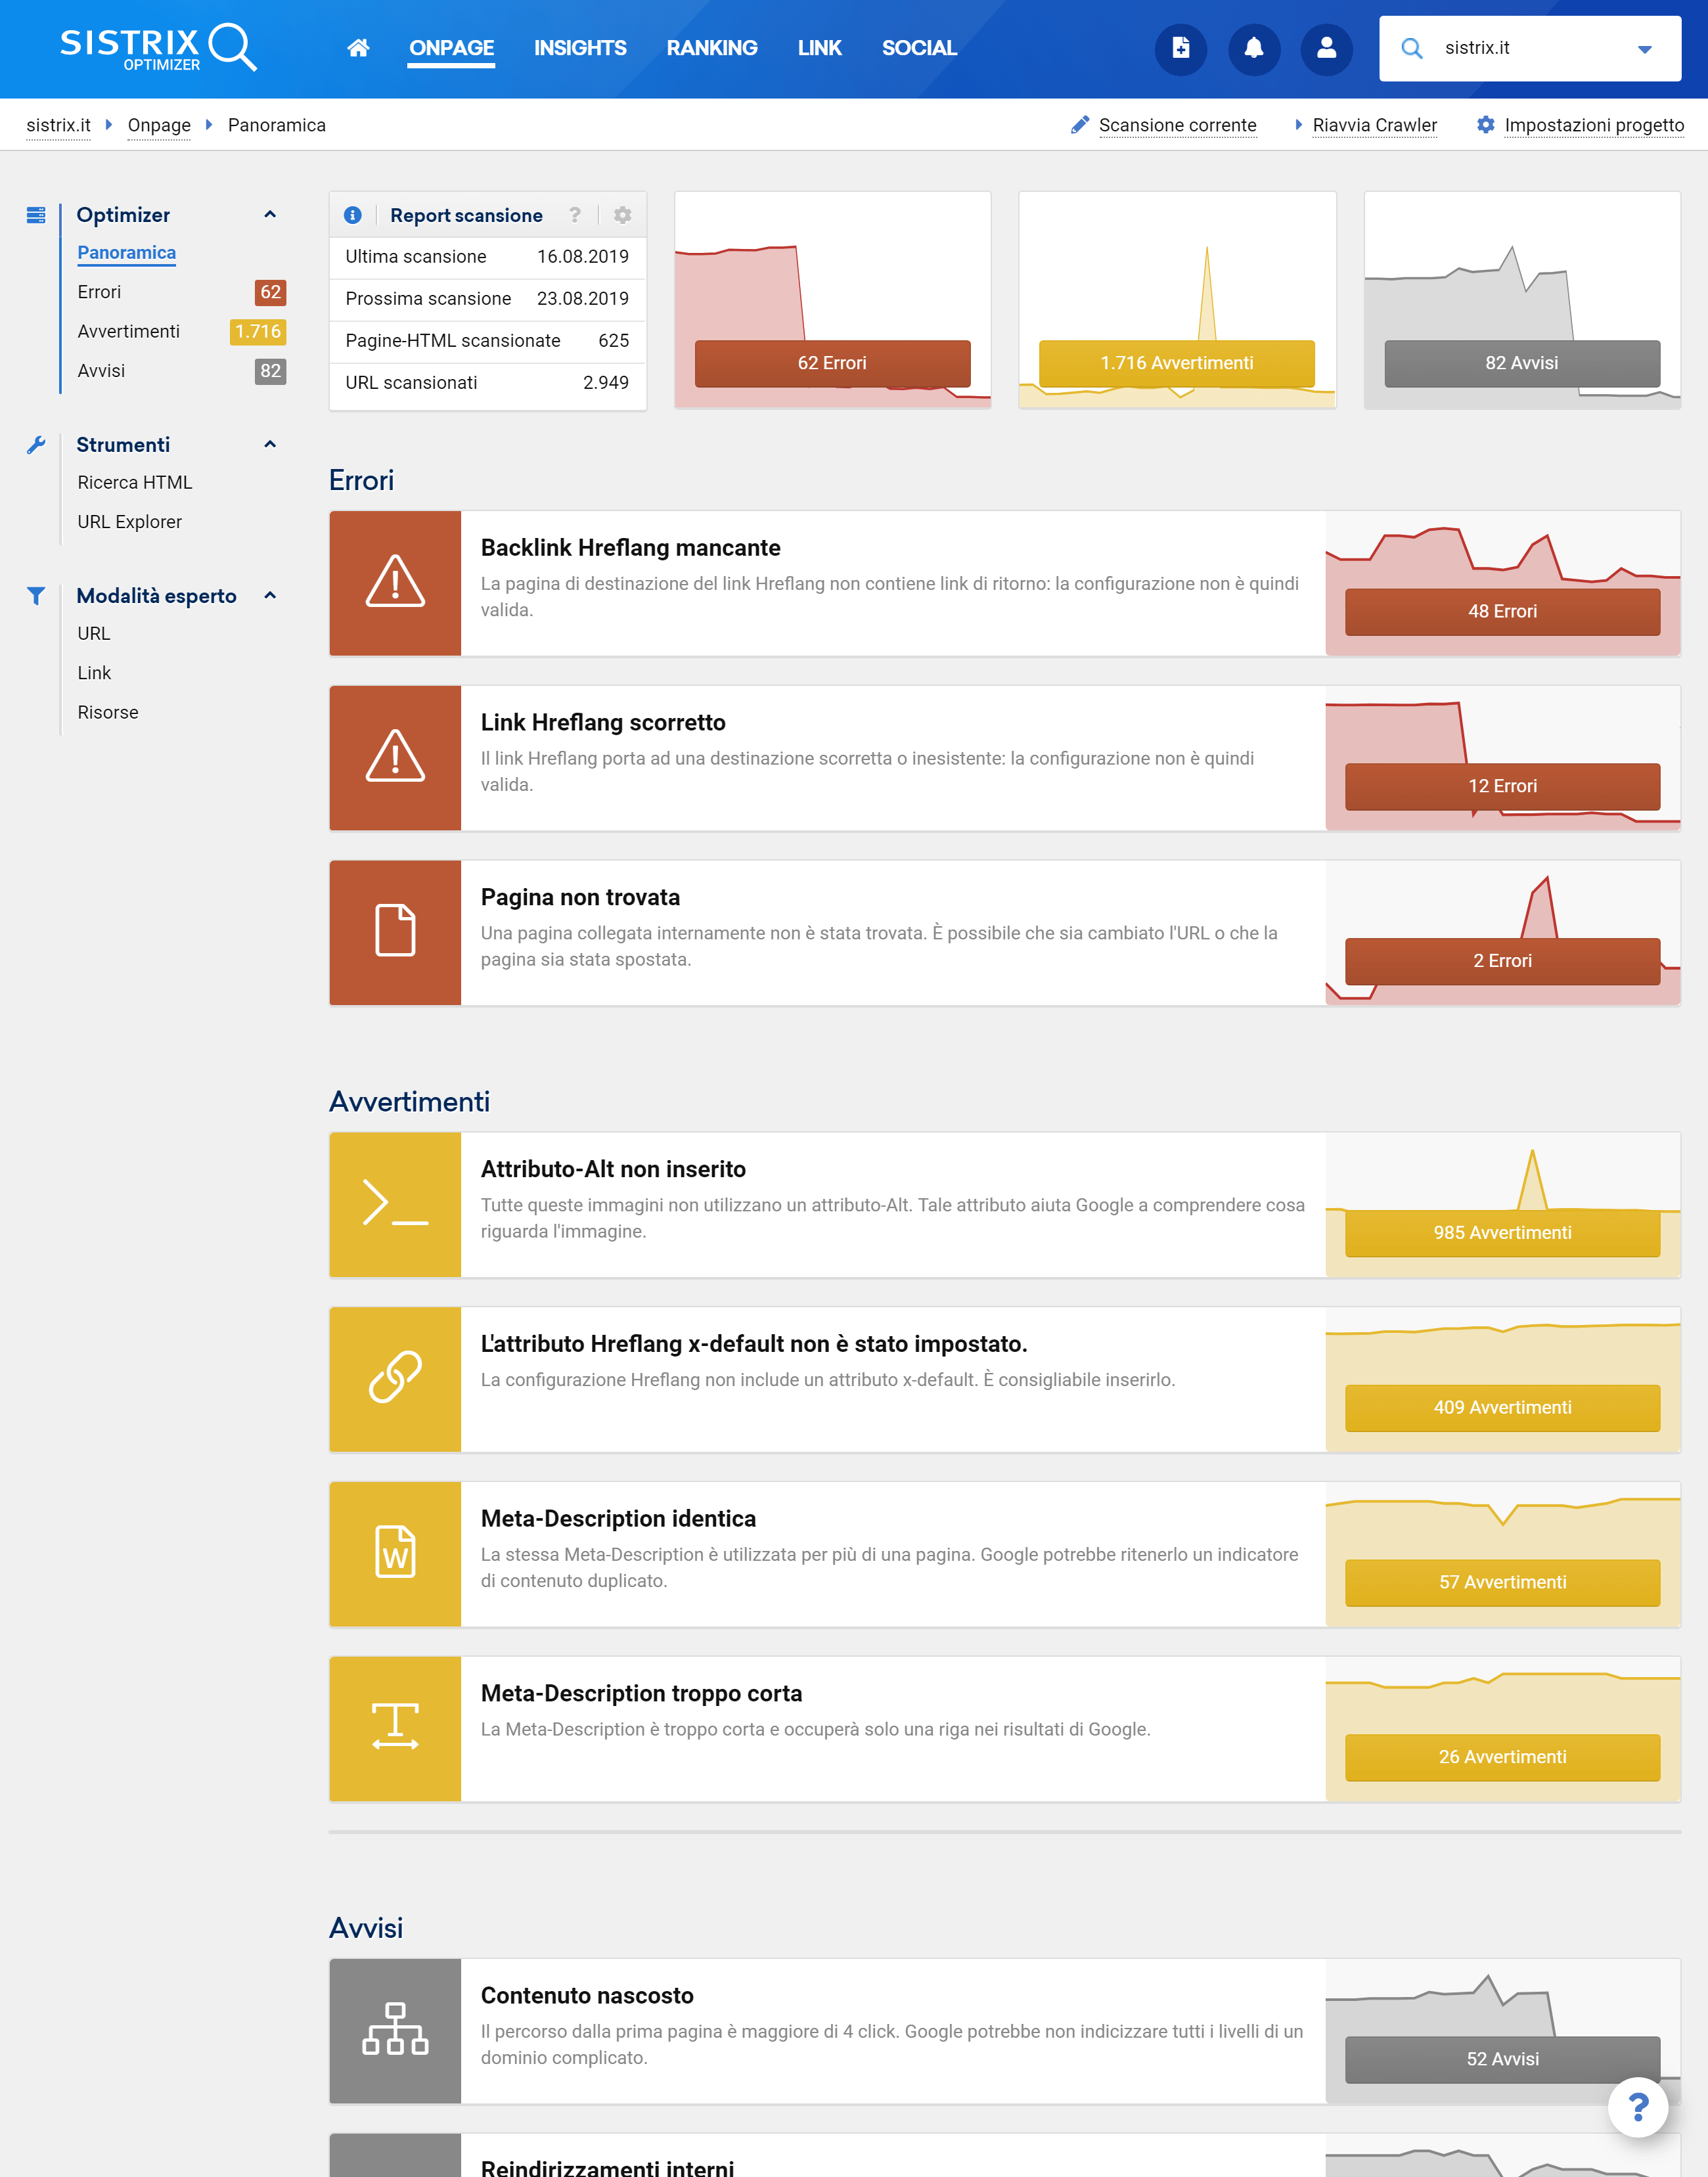Collapse the Modalità esperto section
This screenshot has width=1708, height=2177.
270,595
